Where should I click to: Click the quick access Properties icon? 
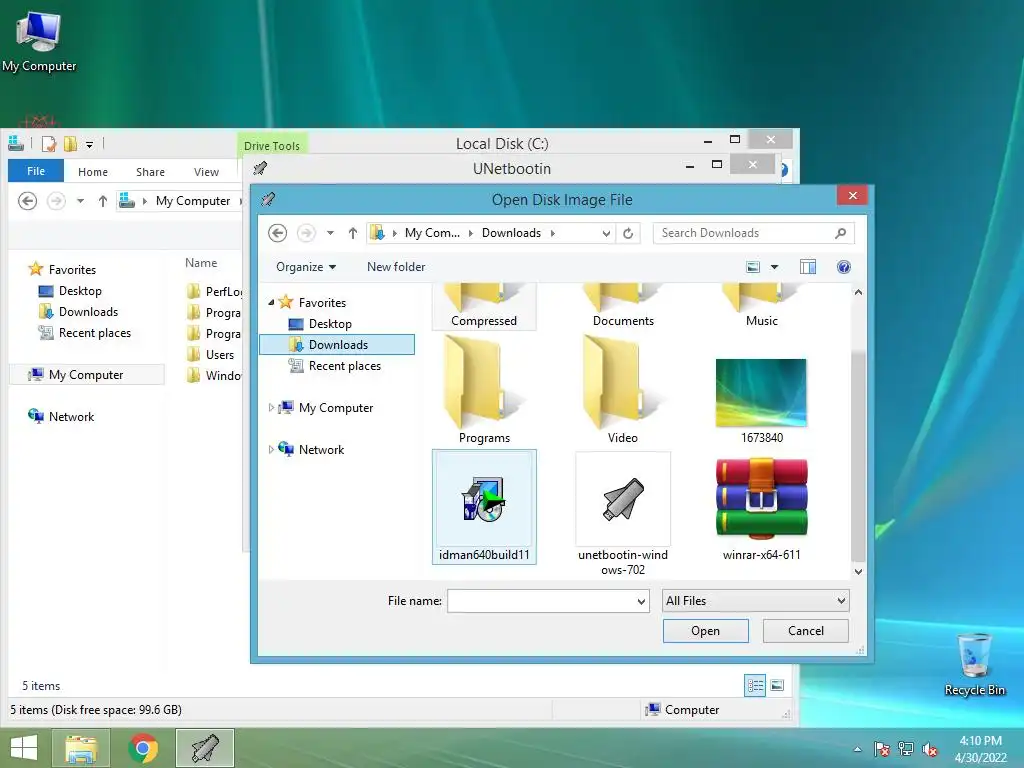tap(49, 144)
